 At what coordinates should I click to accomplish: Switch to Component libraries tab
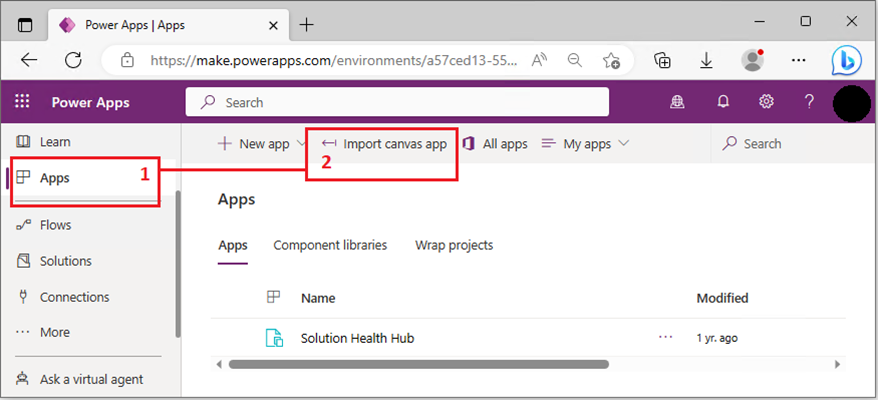click(x=330, y=245)
